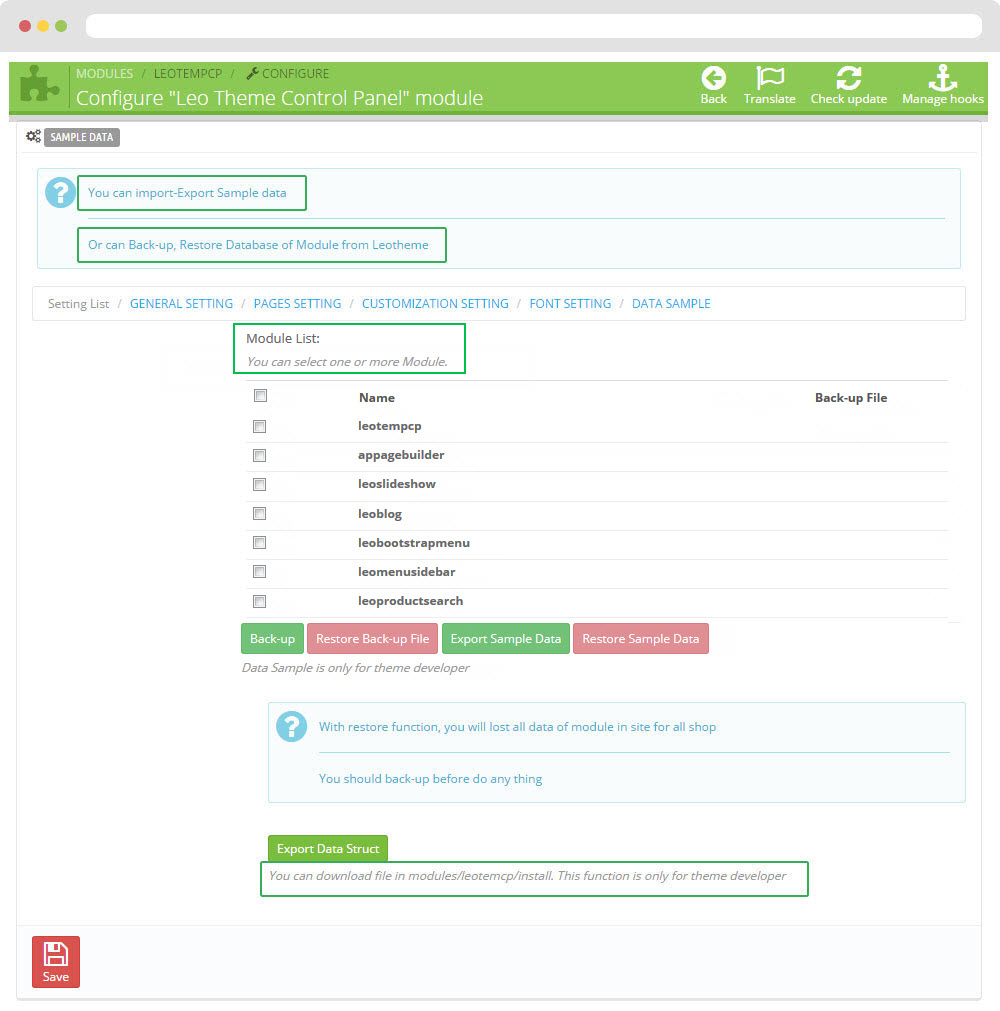Click the Restore Sample Data button

[x=641, y=638]
